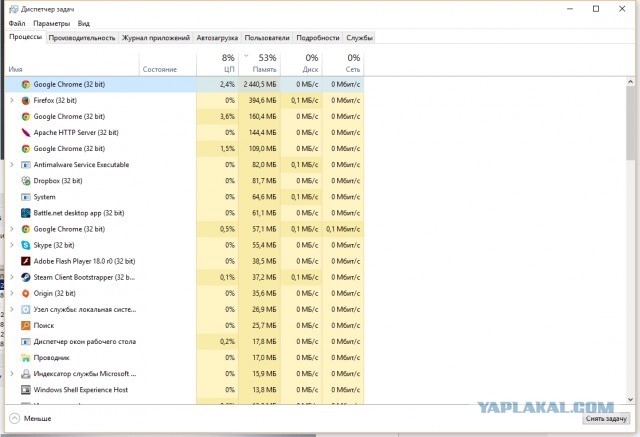Switch to the Службы tab

(359, 38)
